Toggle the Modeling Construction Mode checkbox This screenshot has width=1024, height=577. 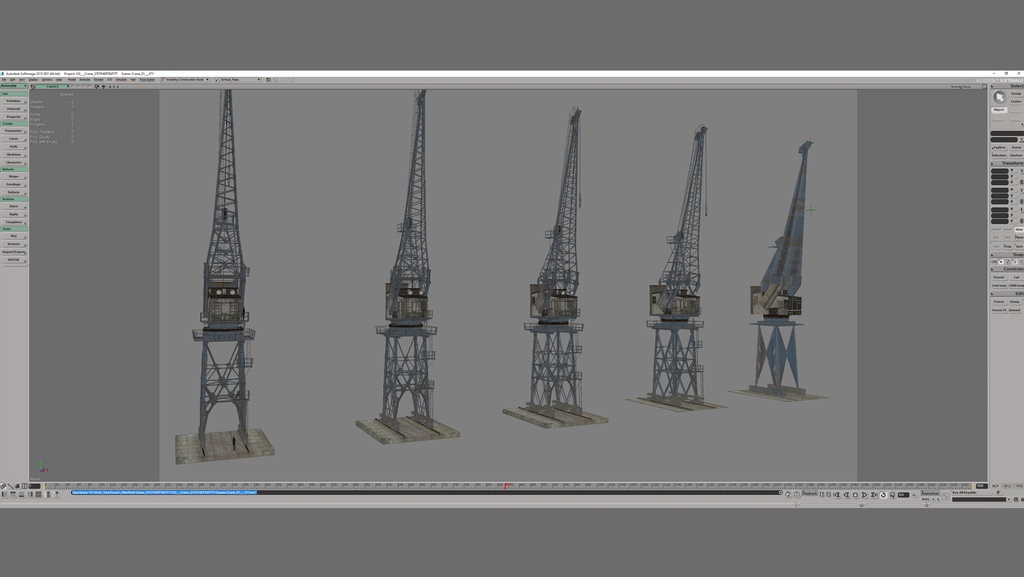[163, 79]
